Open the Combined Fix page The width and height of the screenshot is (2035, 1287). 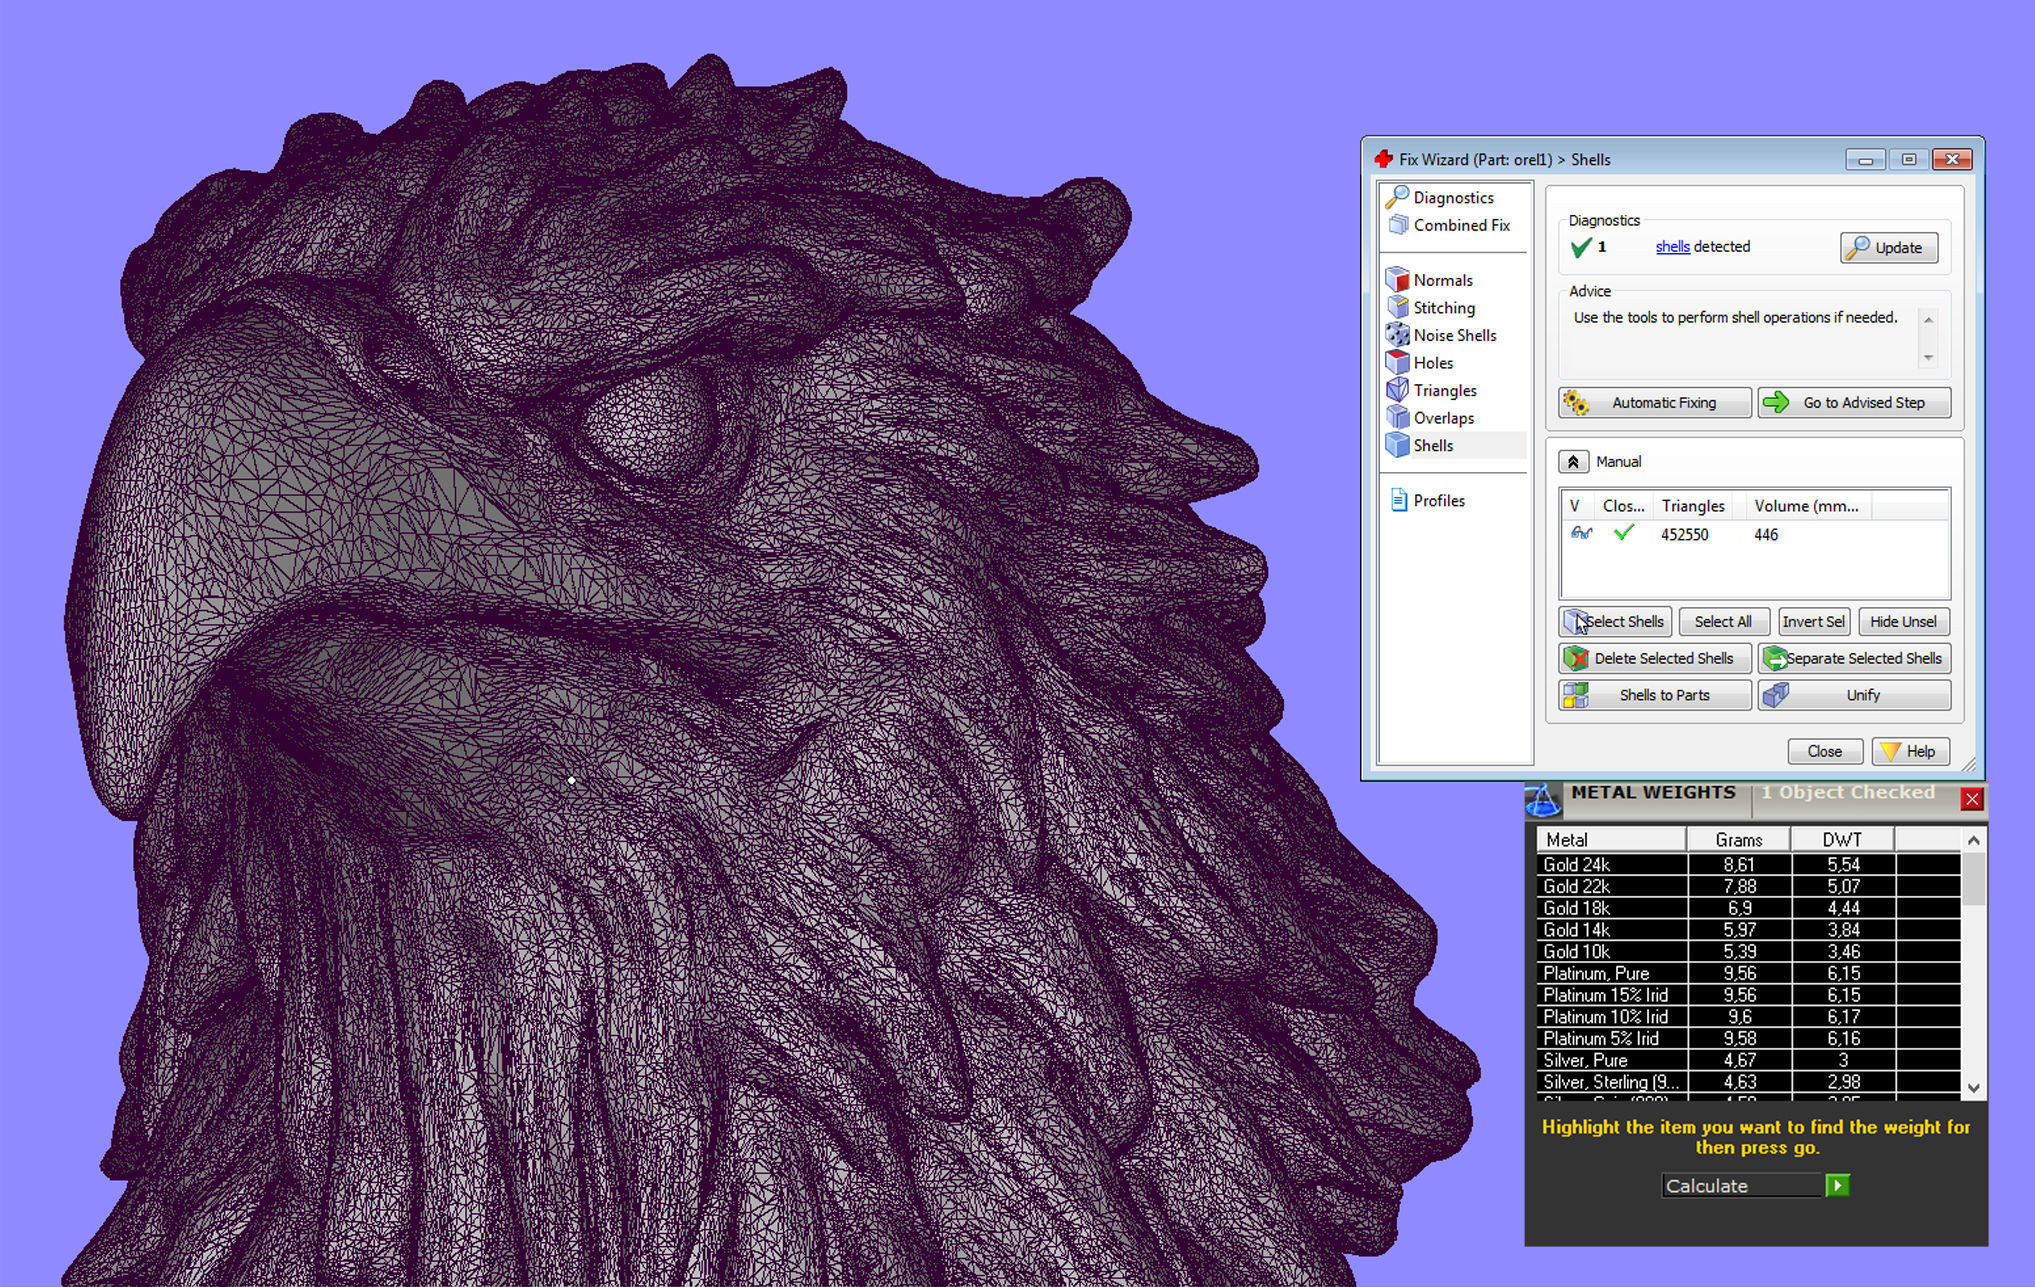point(1460,225)
